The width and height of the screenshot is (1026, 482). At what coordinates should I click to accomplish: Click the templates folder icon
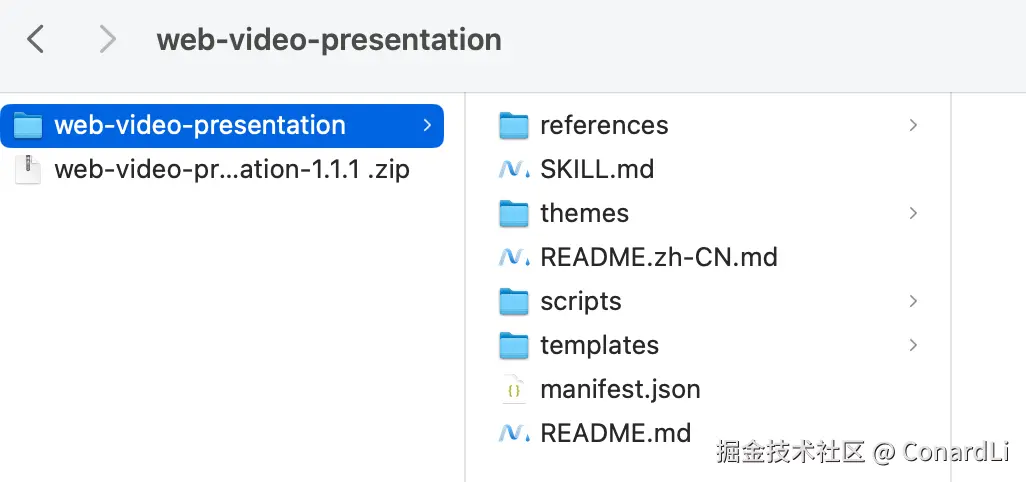(514, 345)
